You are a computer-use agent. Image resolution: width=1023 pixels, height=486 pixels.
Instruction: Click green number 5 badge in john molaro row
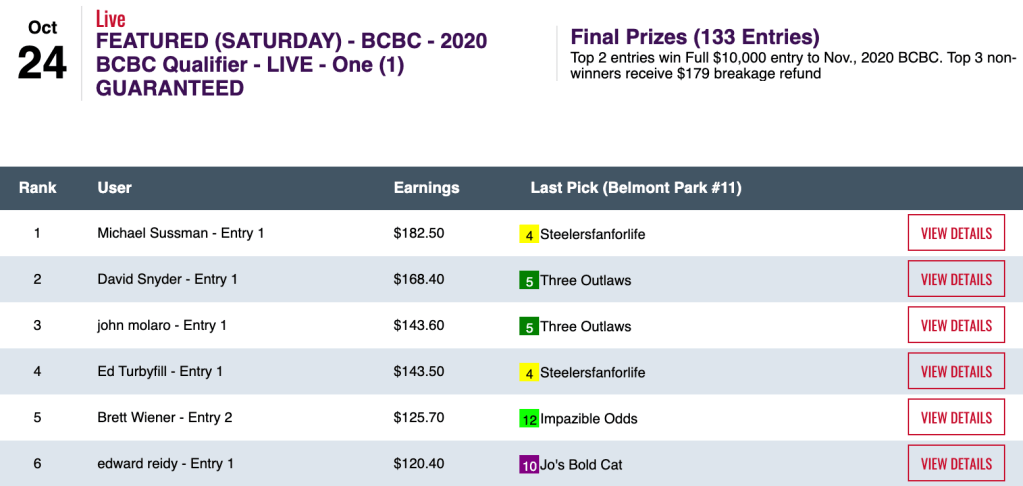point(529,327)
